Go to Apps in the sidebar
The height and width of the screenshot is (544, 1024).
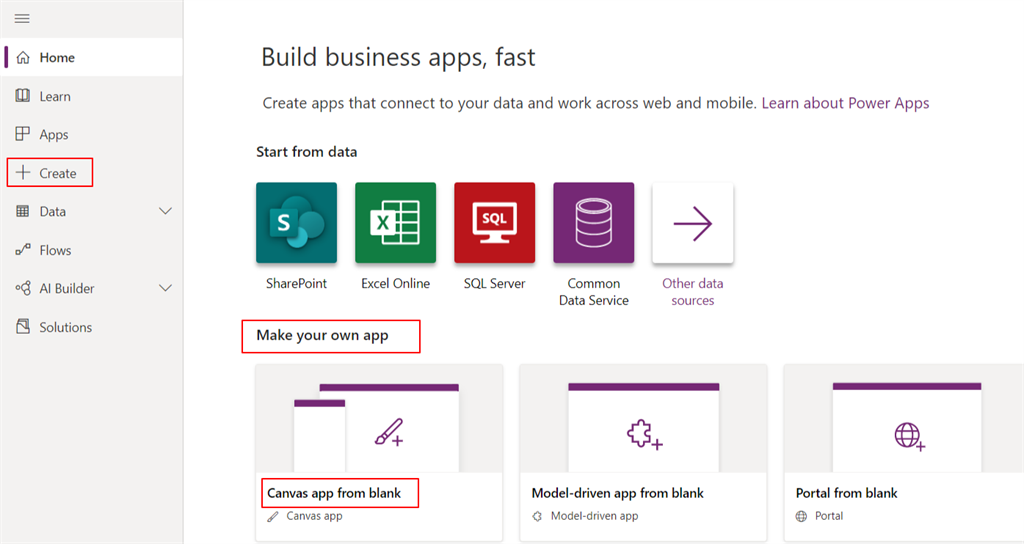click(x=54, y=135)
